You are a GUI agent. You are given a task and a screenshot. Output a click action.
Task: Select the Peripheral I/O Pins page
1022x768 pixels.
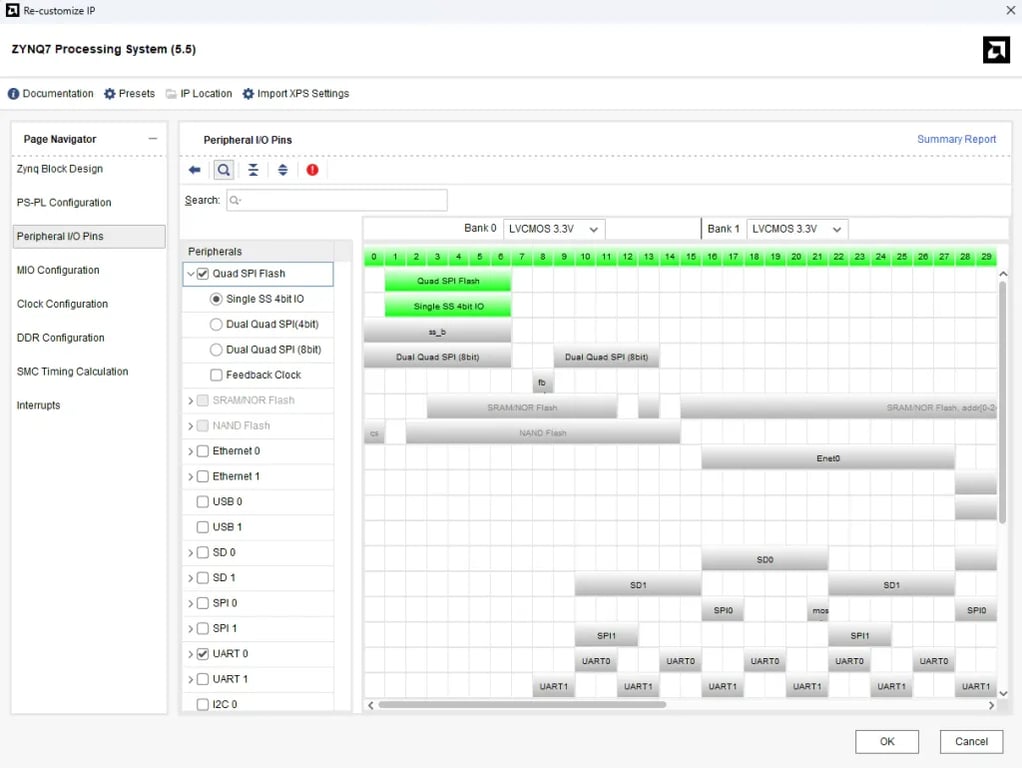point(89,237)
